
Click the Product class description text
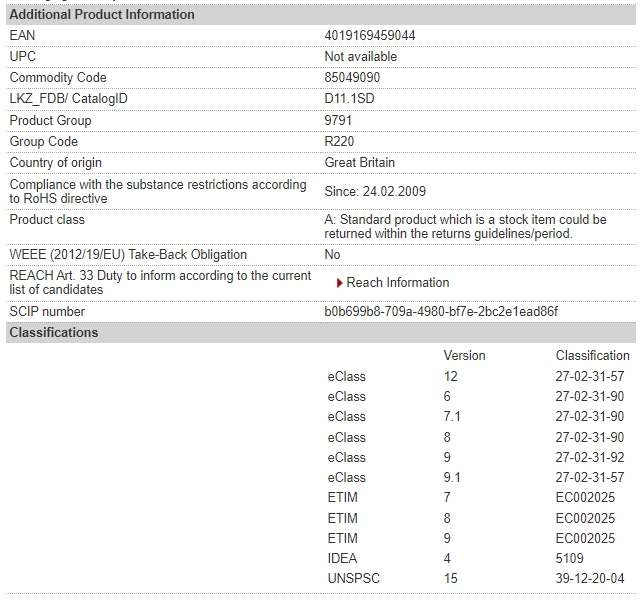tap(465, 226)
